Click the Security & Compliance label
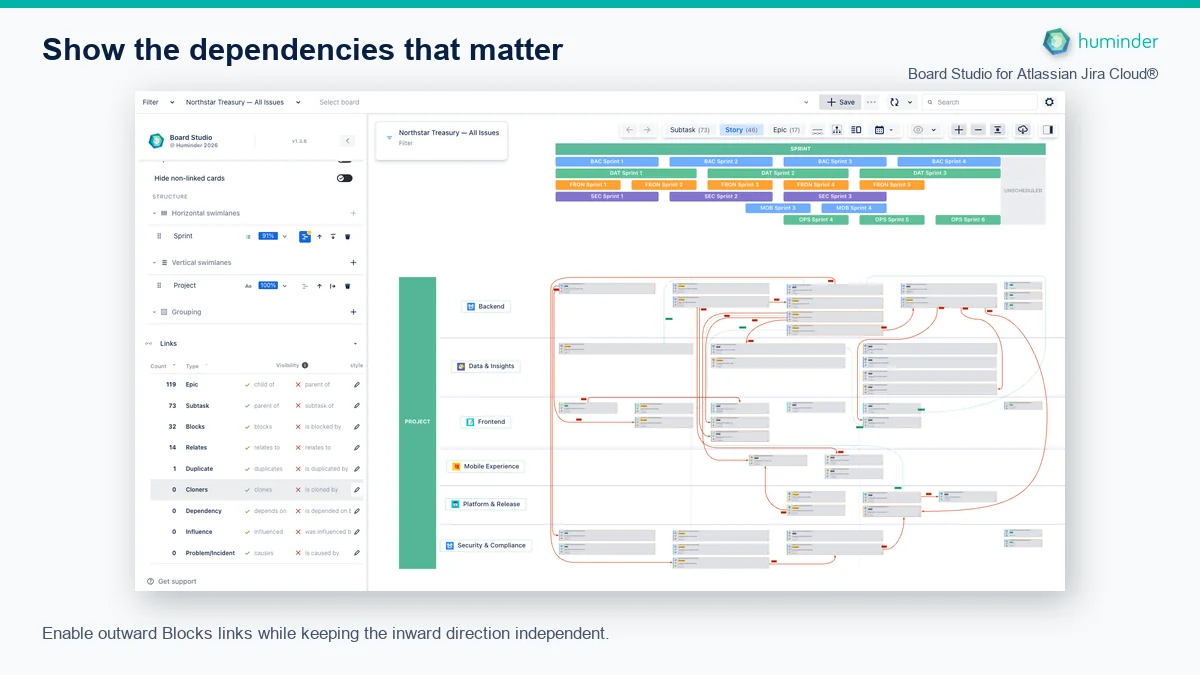 coord(486,546)
